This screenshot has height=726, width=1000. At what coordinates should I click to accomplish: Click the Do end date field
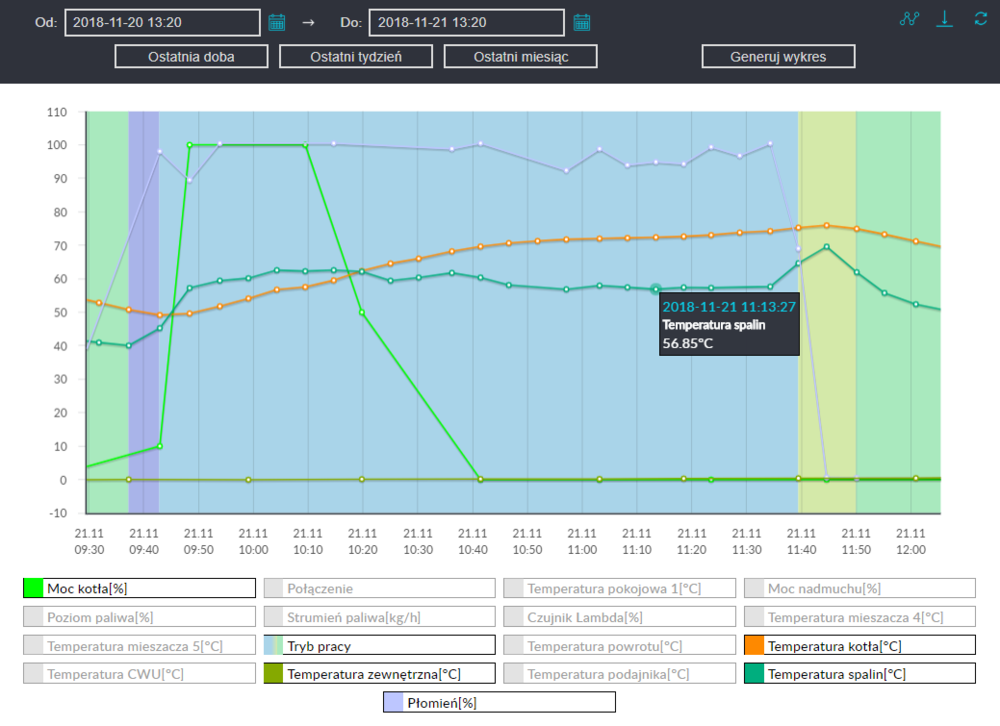pyautogui.click(x=466, y=22)
